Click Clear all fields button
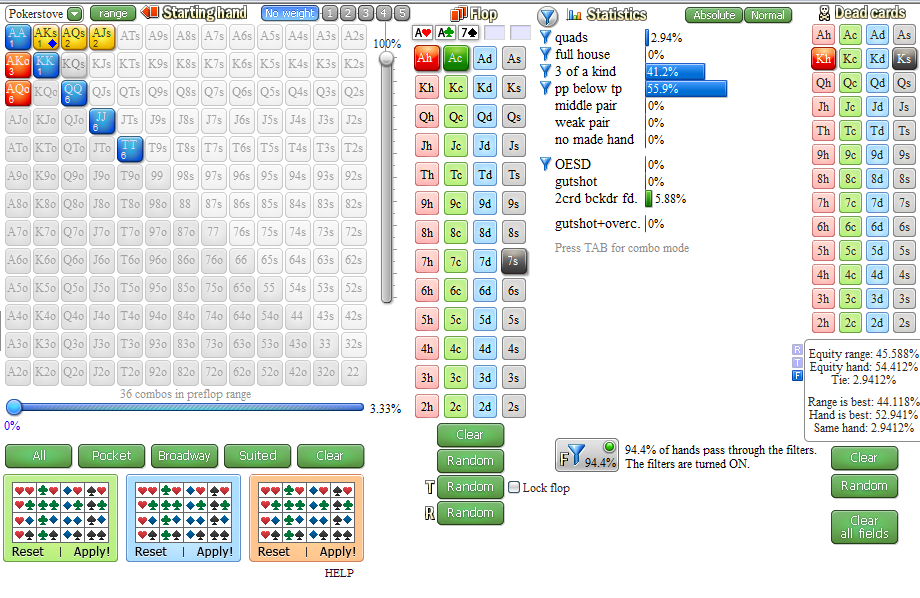The height and width of the screenshot is (598, 920). click(x=864, y=527)
